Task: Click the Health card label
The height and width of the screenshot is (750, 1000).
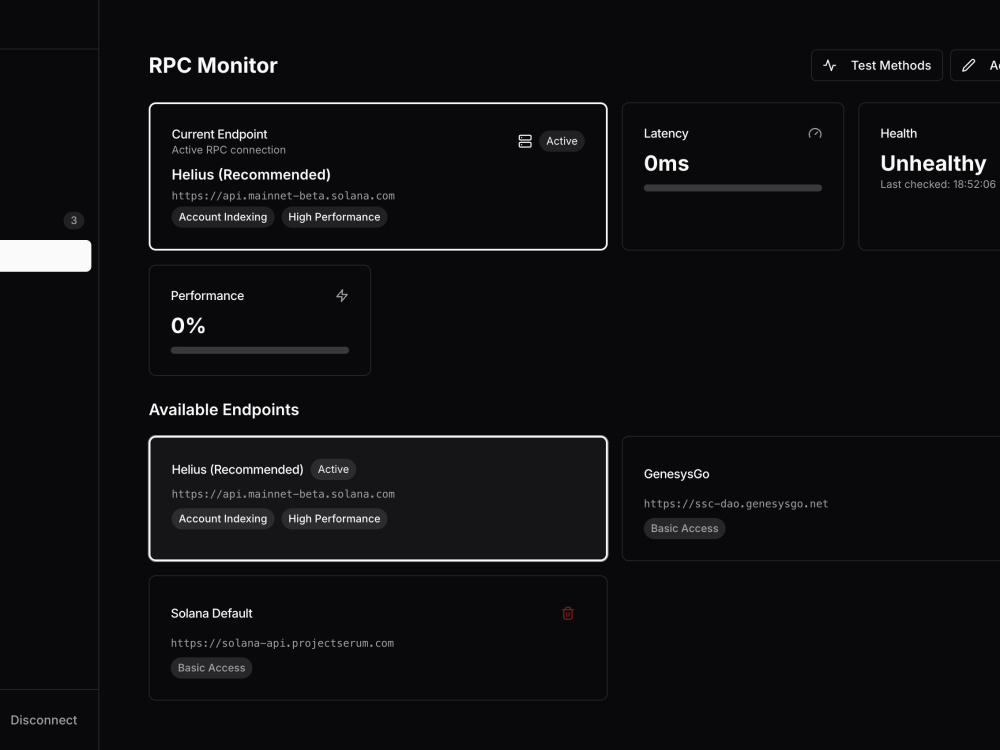Action: [899, 133]
